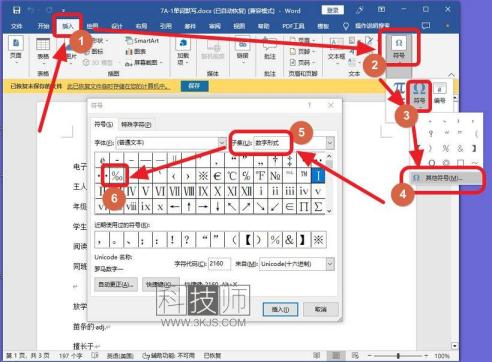Pick the Numero № symbol
This screenshot has height=362, width=492.
pos(275,175)
